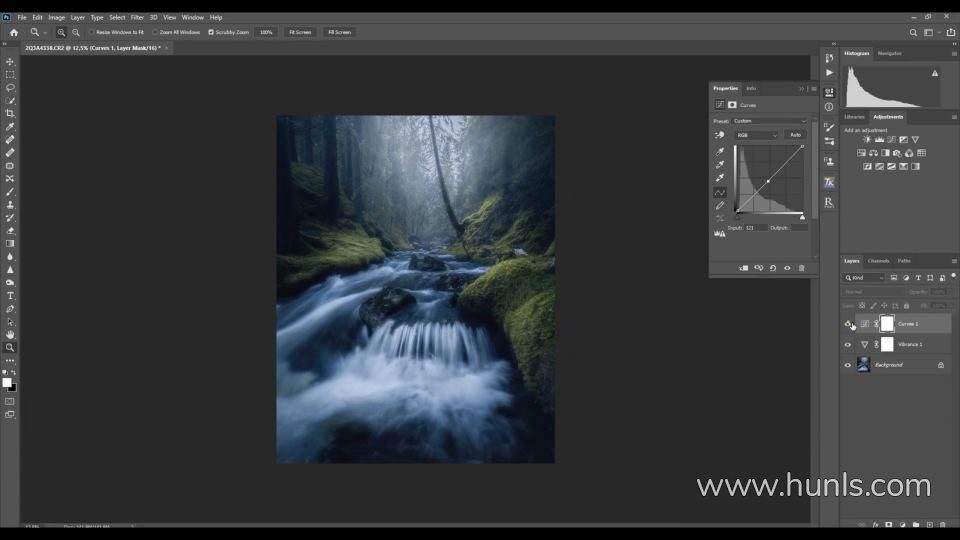Click the Zoom In magnifier icon

click(x=61, y=32)
